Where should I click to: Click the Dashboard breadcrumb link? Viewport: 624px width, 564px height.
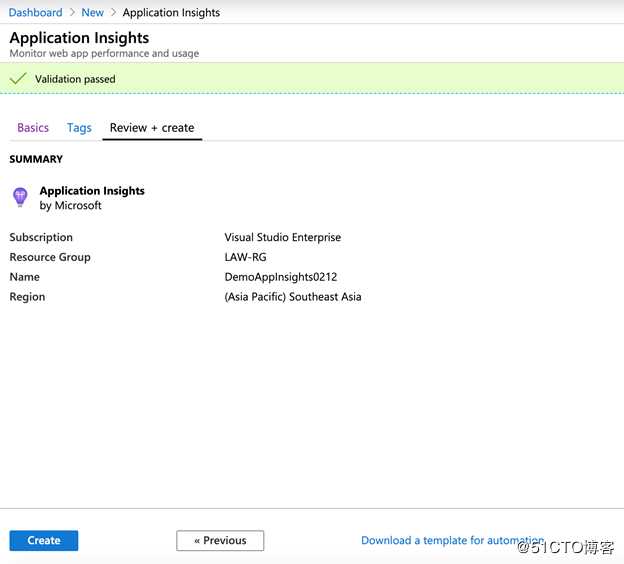pyautogui.click(x=35, y=12)
